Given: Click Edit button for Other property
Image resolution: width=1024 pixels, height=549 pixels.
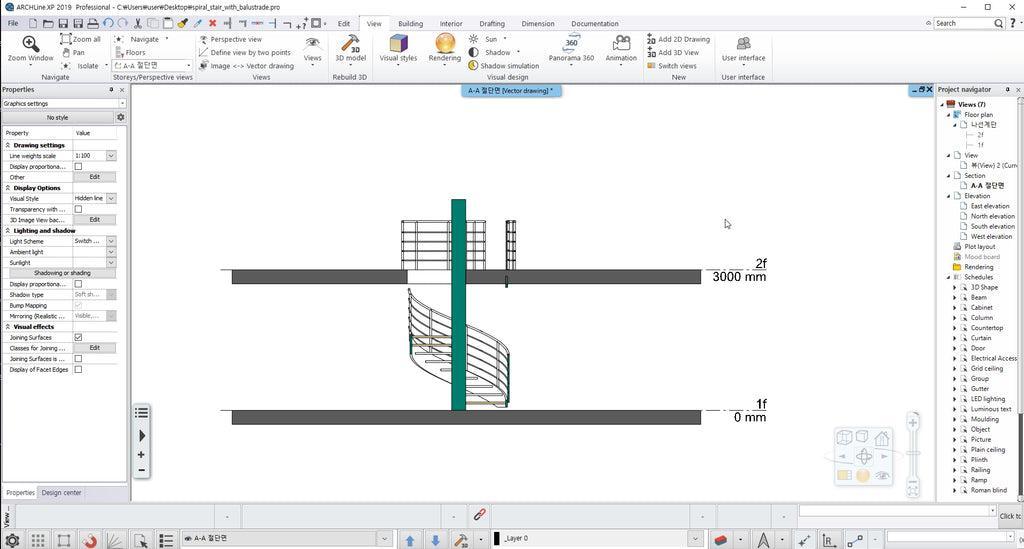Looking at the screenshot, I should [95, 177].
